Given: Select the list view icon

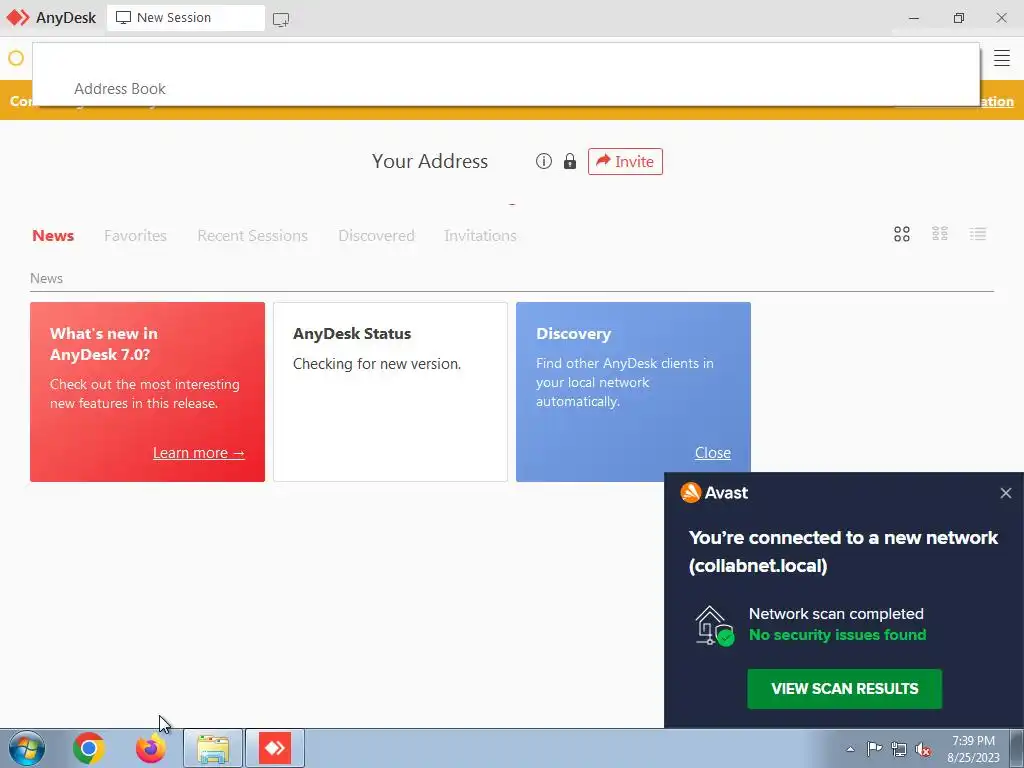Looking at the screenshot, I should pos(978,234).
